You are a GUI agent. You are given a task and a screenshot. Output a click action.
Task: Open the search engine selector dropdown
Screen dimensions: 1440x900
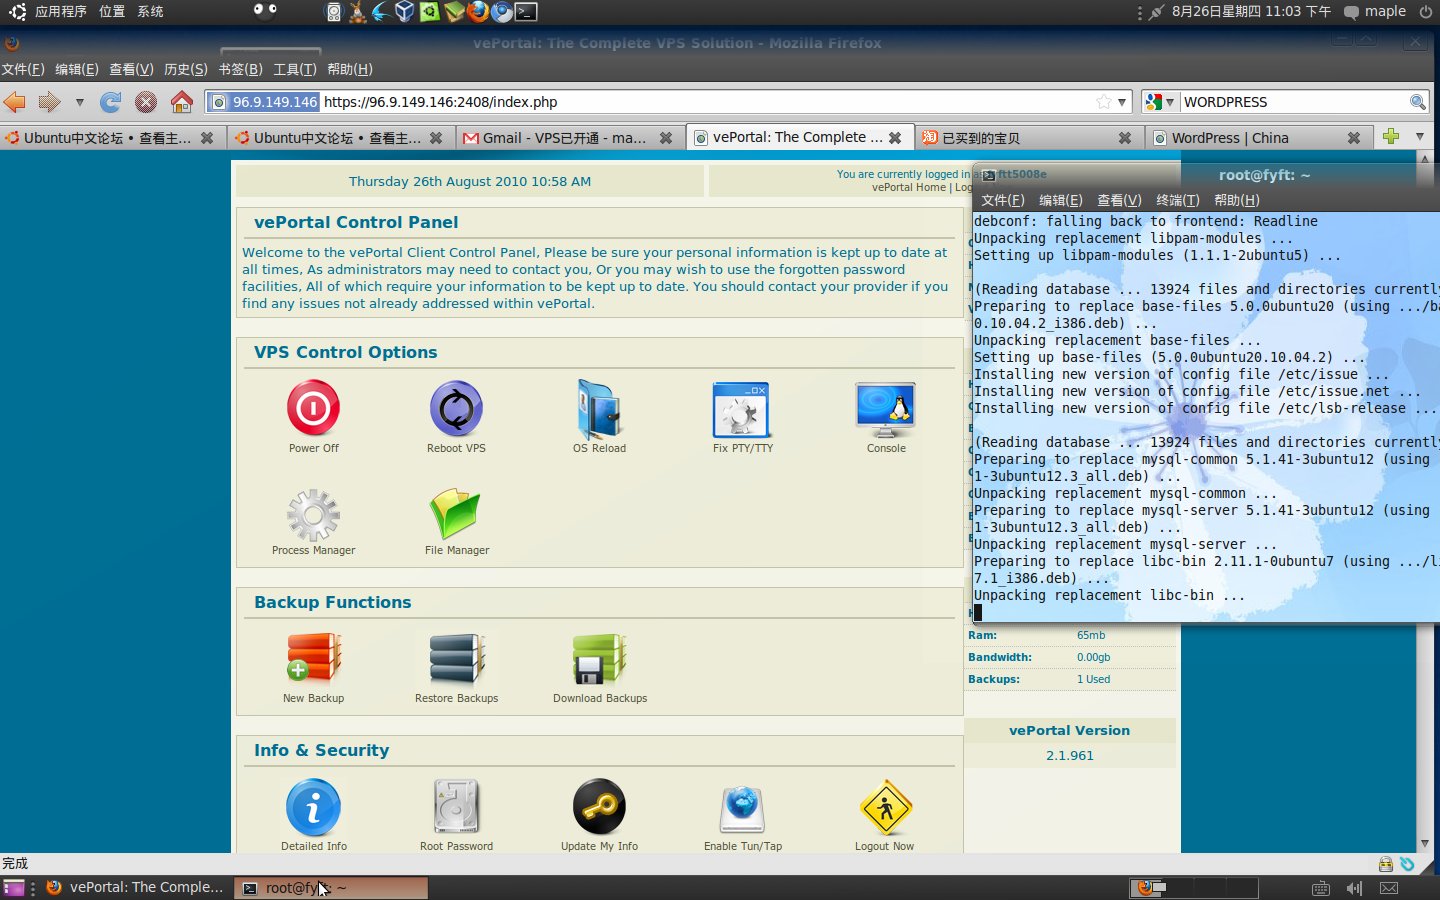click(1160, 102)
